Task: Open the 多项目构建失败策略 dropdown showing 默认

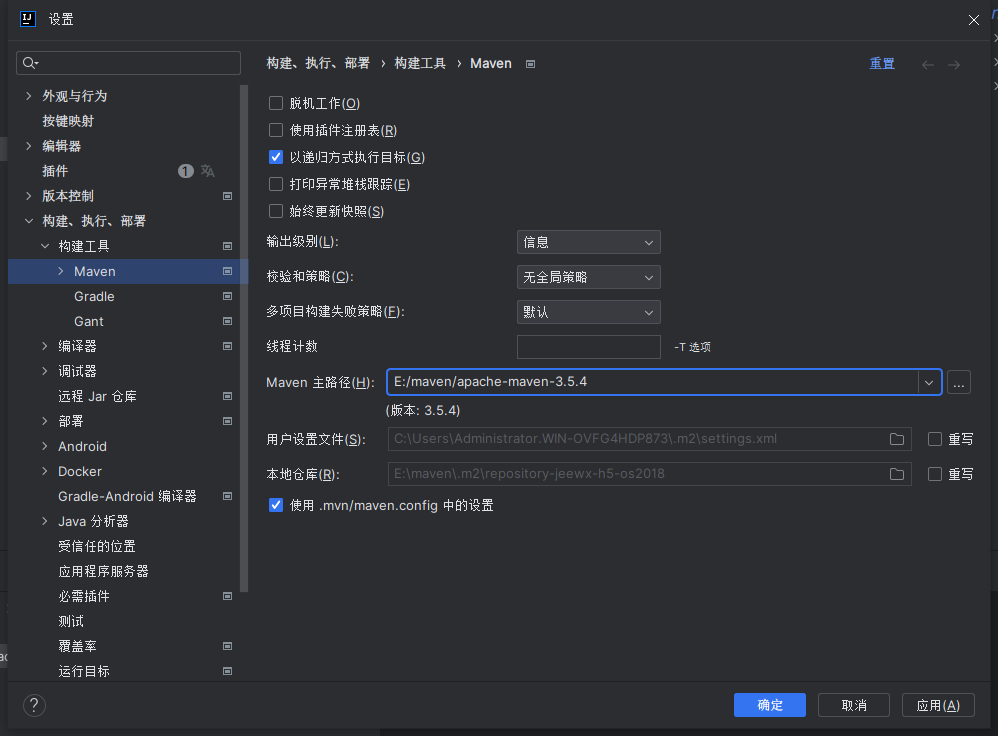Action: 588,312
